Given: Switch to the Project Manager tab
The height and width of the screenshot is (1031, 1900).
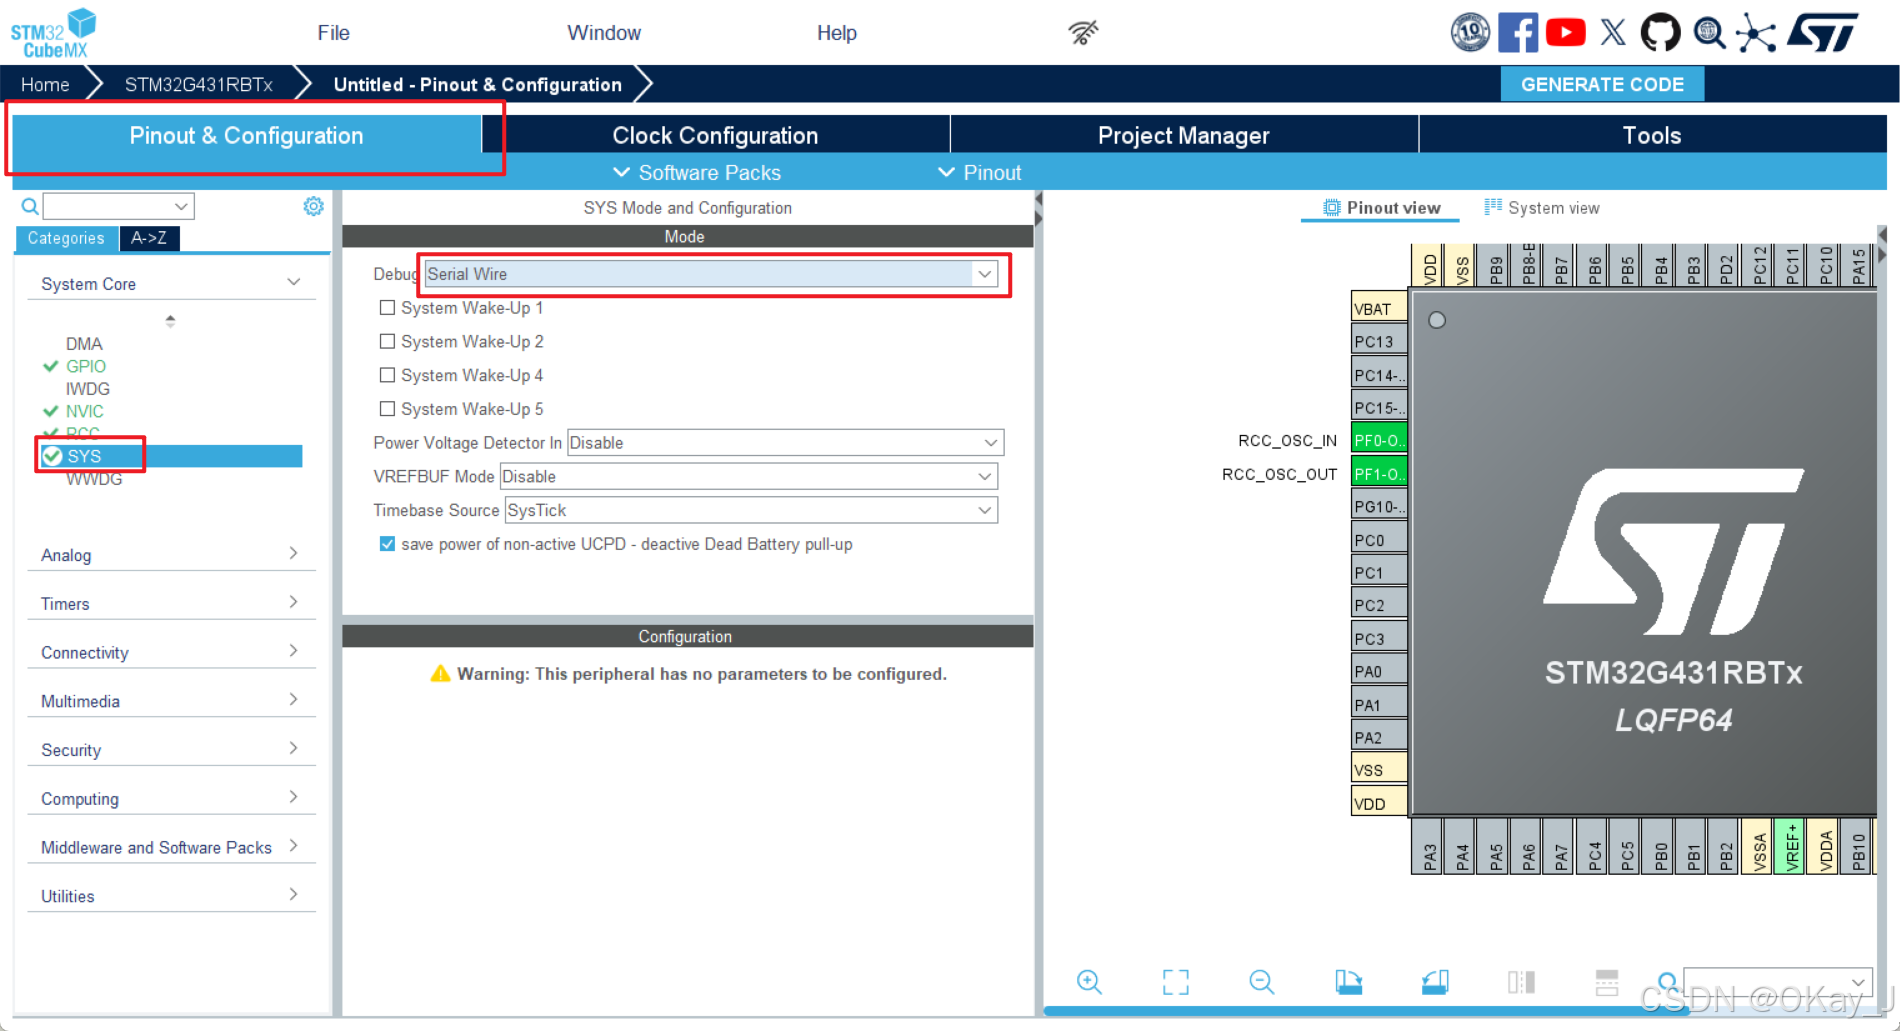Looking at the screenshot, I should pos(1184,135).
